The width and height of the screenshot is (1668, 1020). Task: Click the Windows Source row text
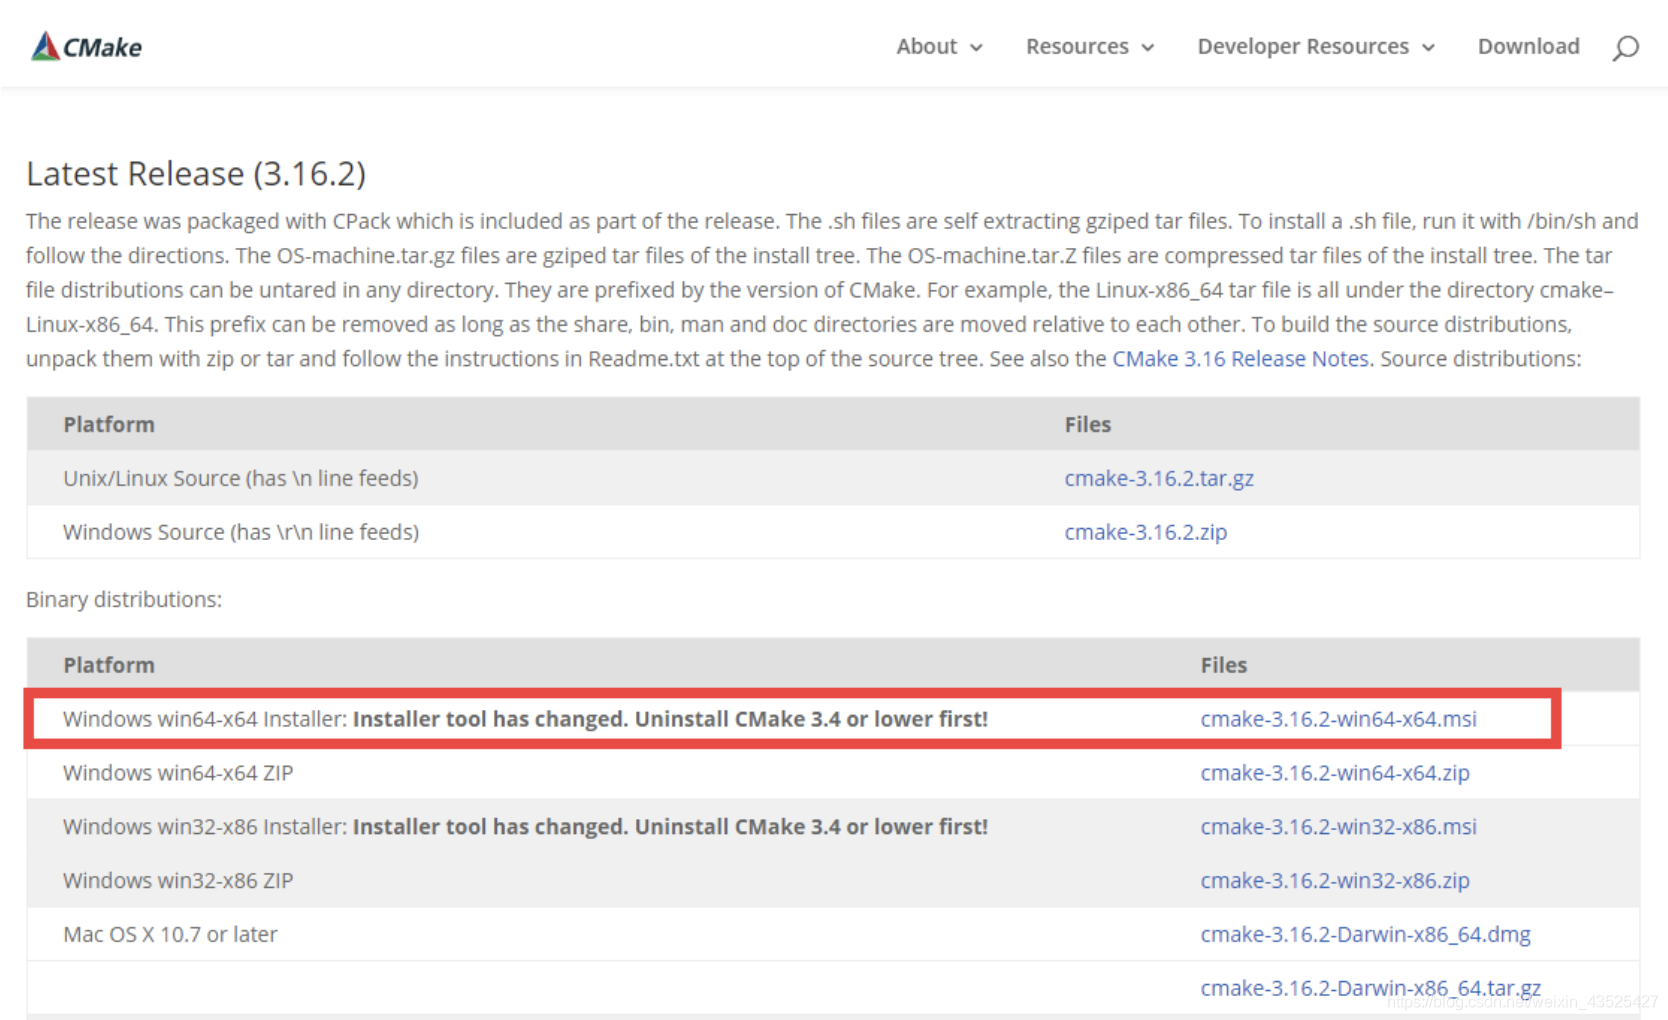click(241, 533)
